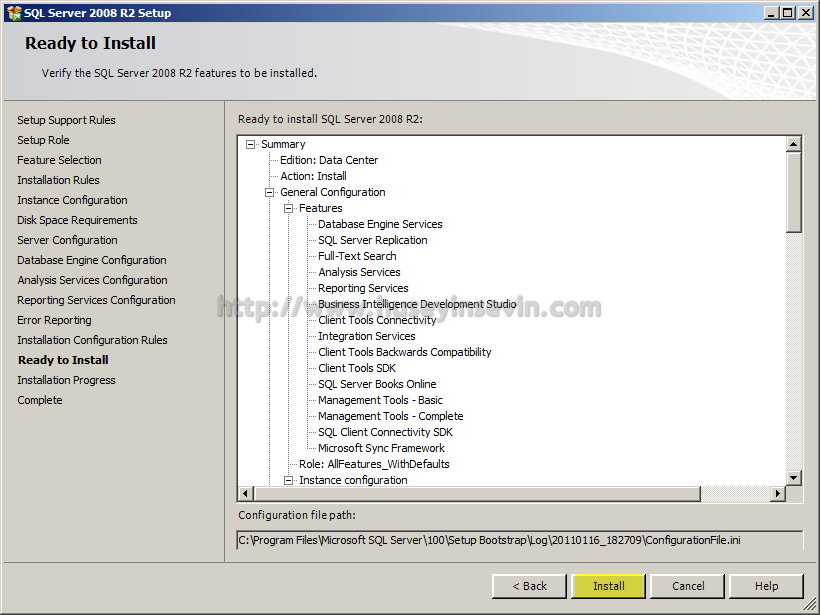Select the Ready to Install step
Image resolution: width=820 pixels, height=615 pixels.
click(x=63, y=360)
